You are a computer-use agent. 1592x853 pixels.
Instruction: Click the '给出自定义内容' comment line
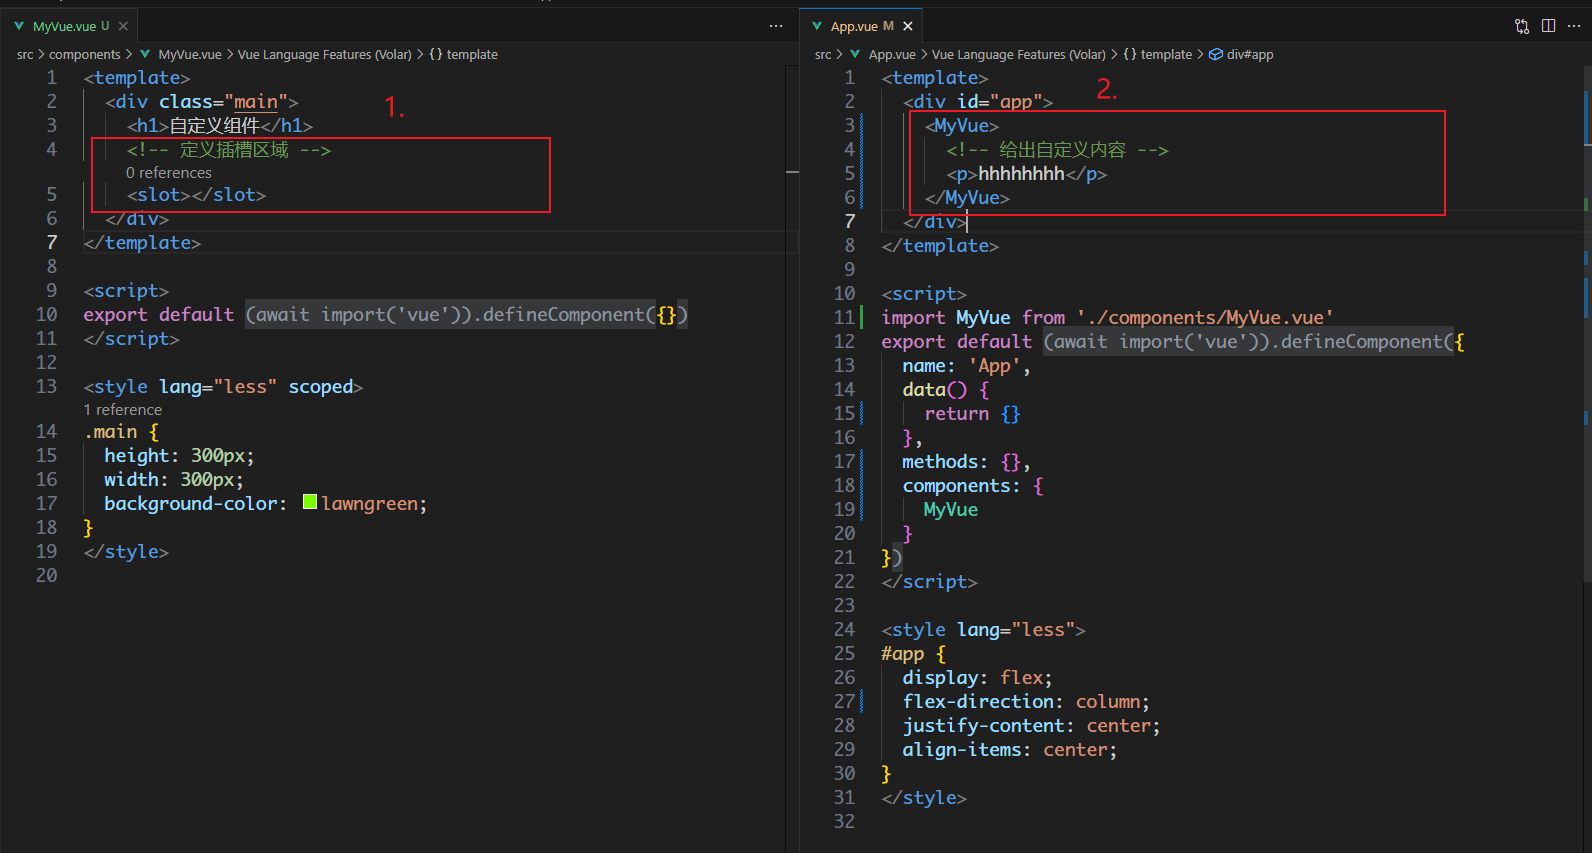pyautogui.click(x=1057, y=150)
